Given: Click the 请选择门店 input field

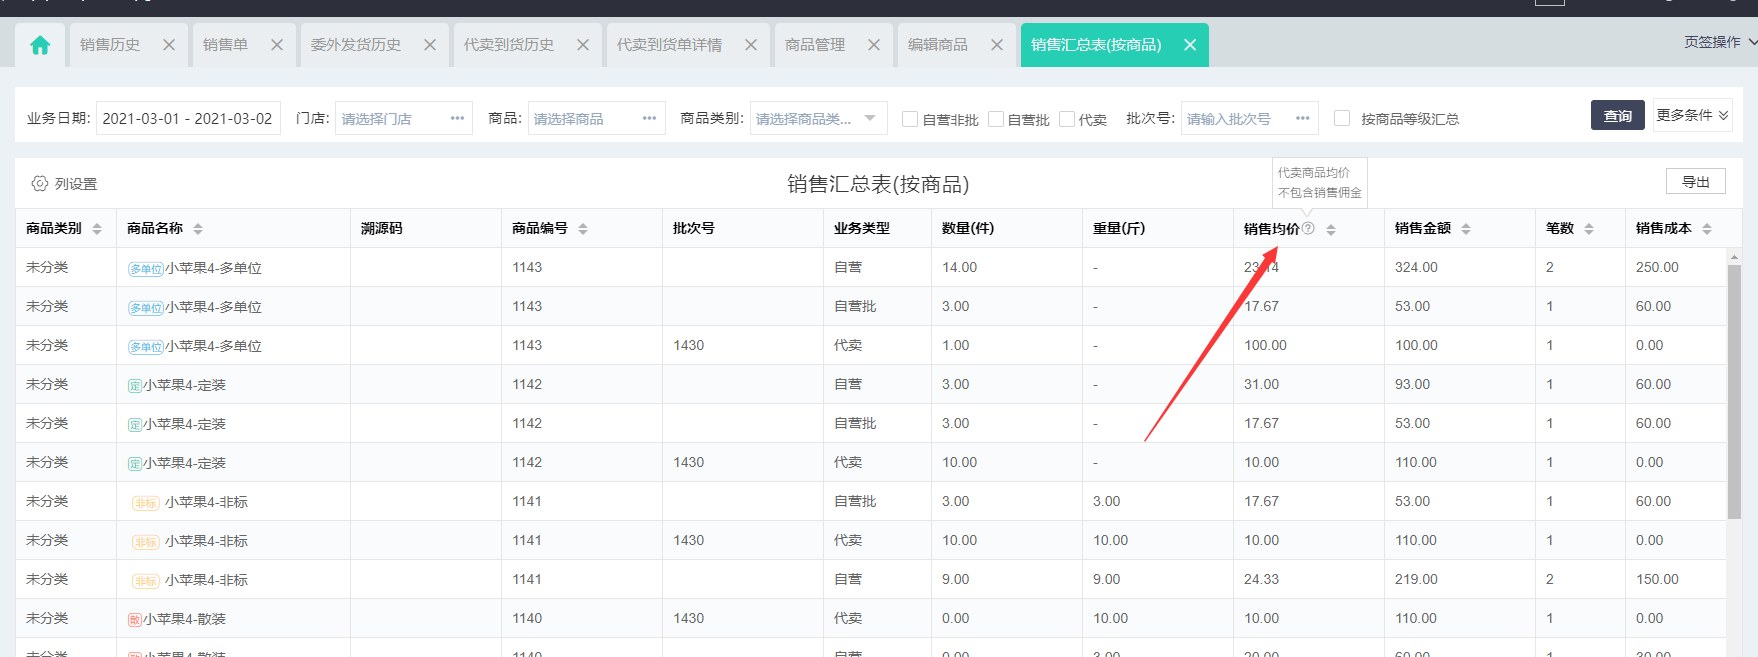Looking at the screenshot, I should 404,118.
